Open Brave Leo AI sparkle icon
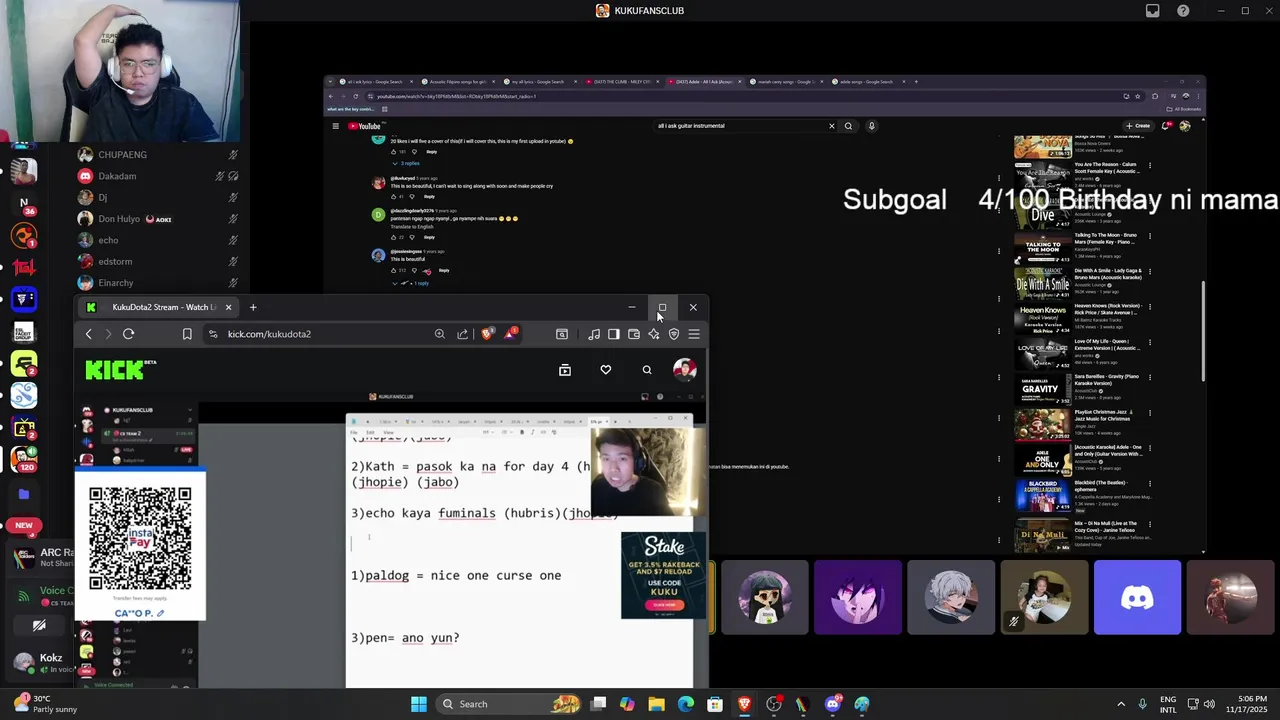This screenshot has width=1280, height=720. tap(654, 334)
